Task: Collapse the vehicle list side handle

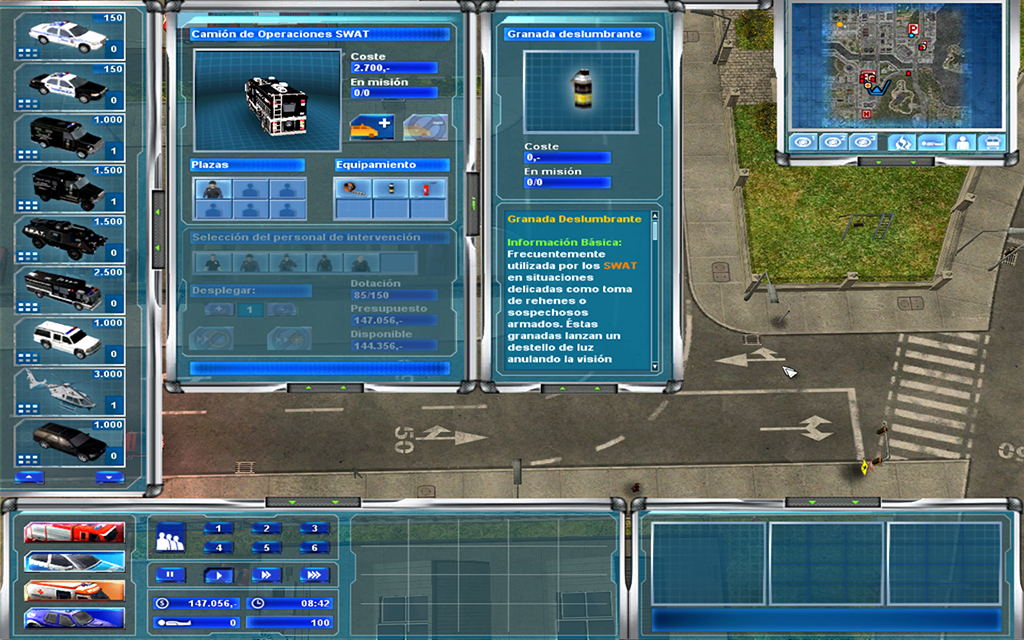Action: point(157,229)
